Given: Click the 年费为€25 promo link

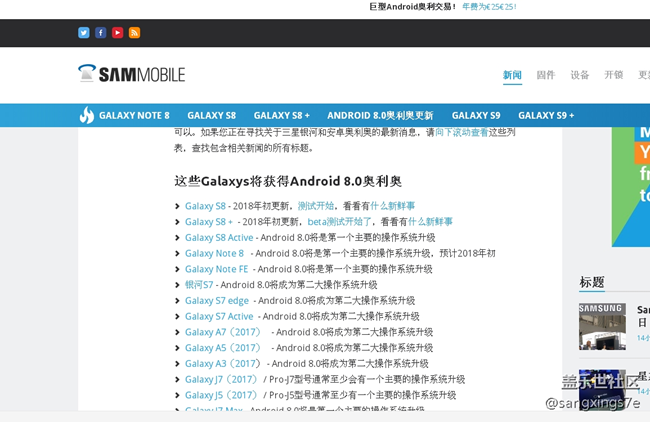Looking at the screenshot, I should [489, 7].
